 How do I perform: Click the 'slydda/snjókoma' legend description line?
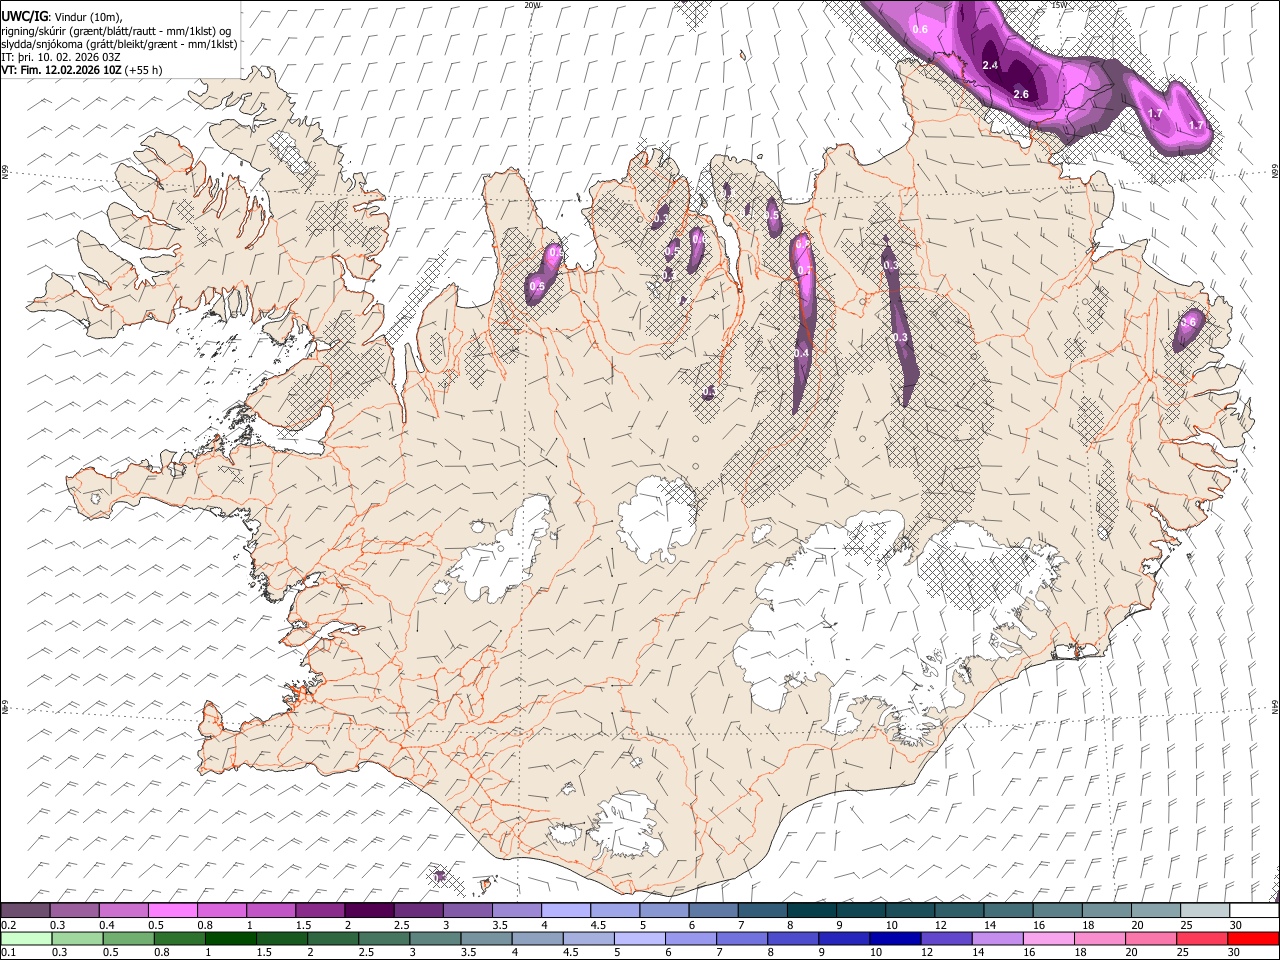point(120,44)
